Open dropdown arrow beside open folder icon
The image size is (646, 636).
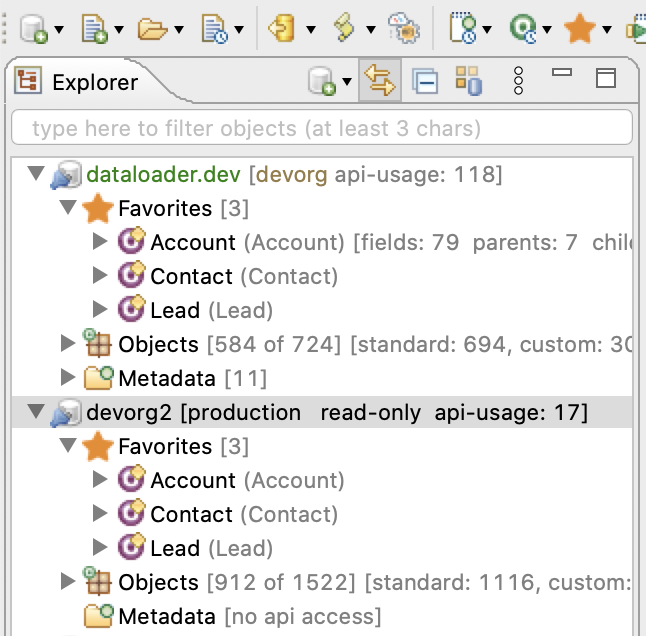[179, 29]
